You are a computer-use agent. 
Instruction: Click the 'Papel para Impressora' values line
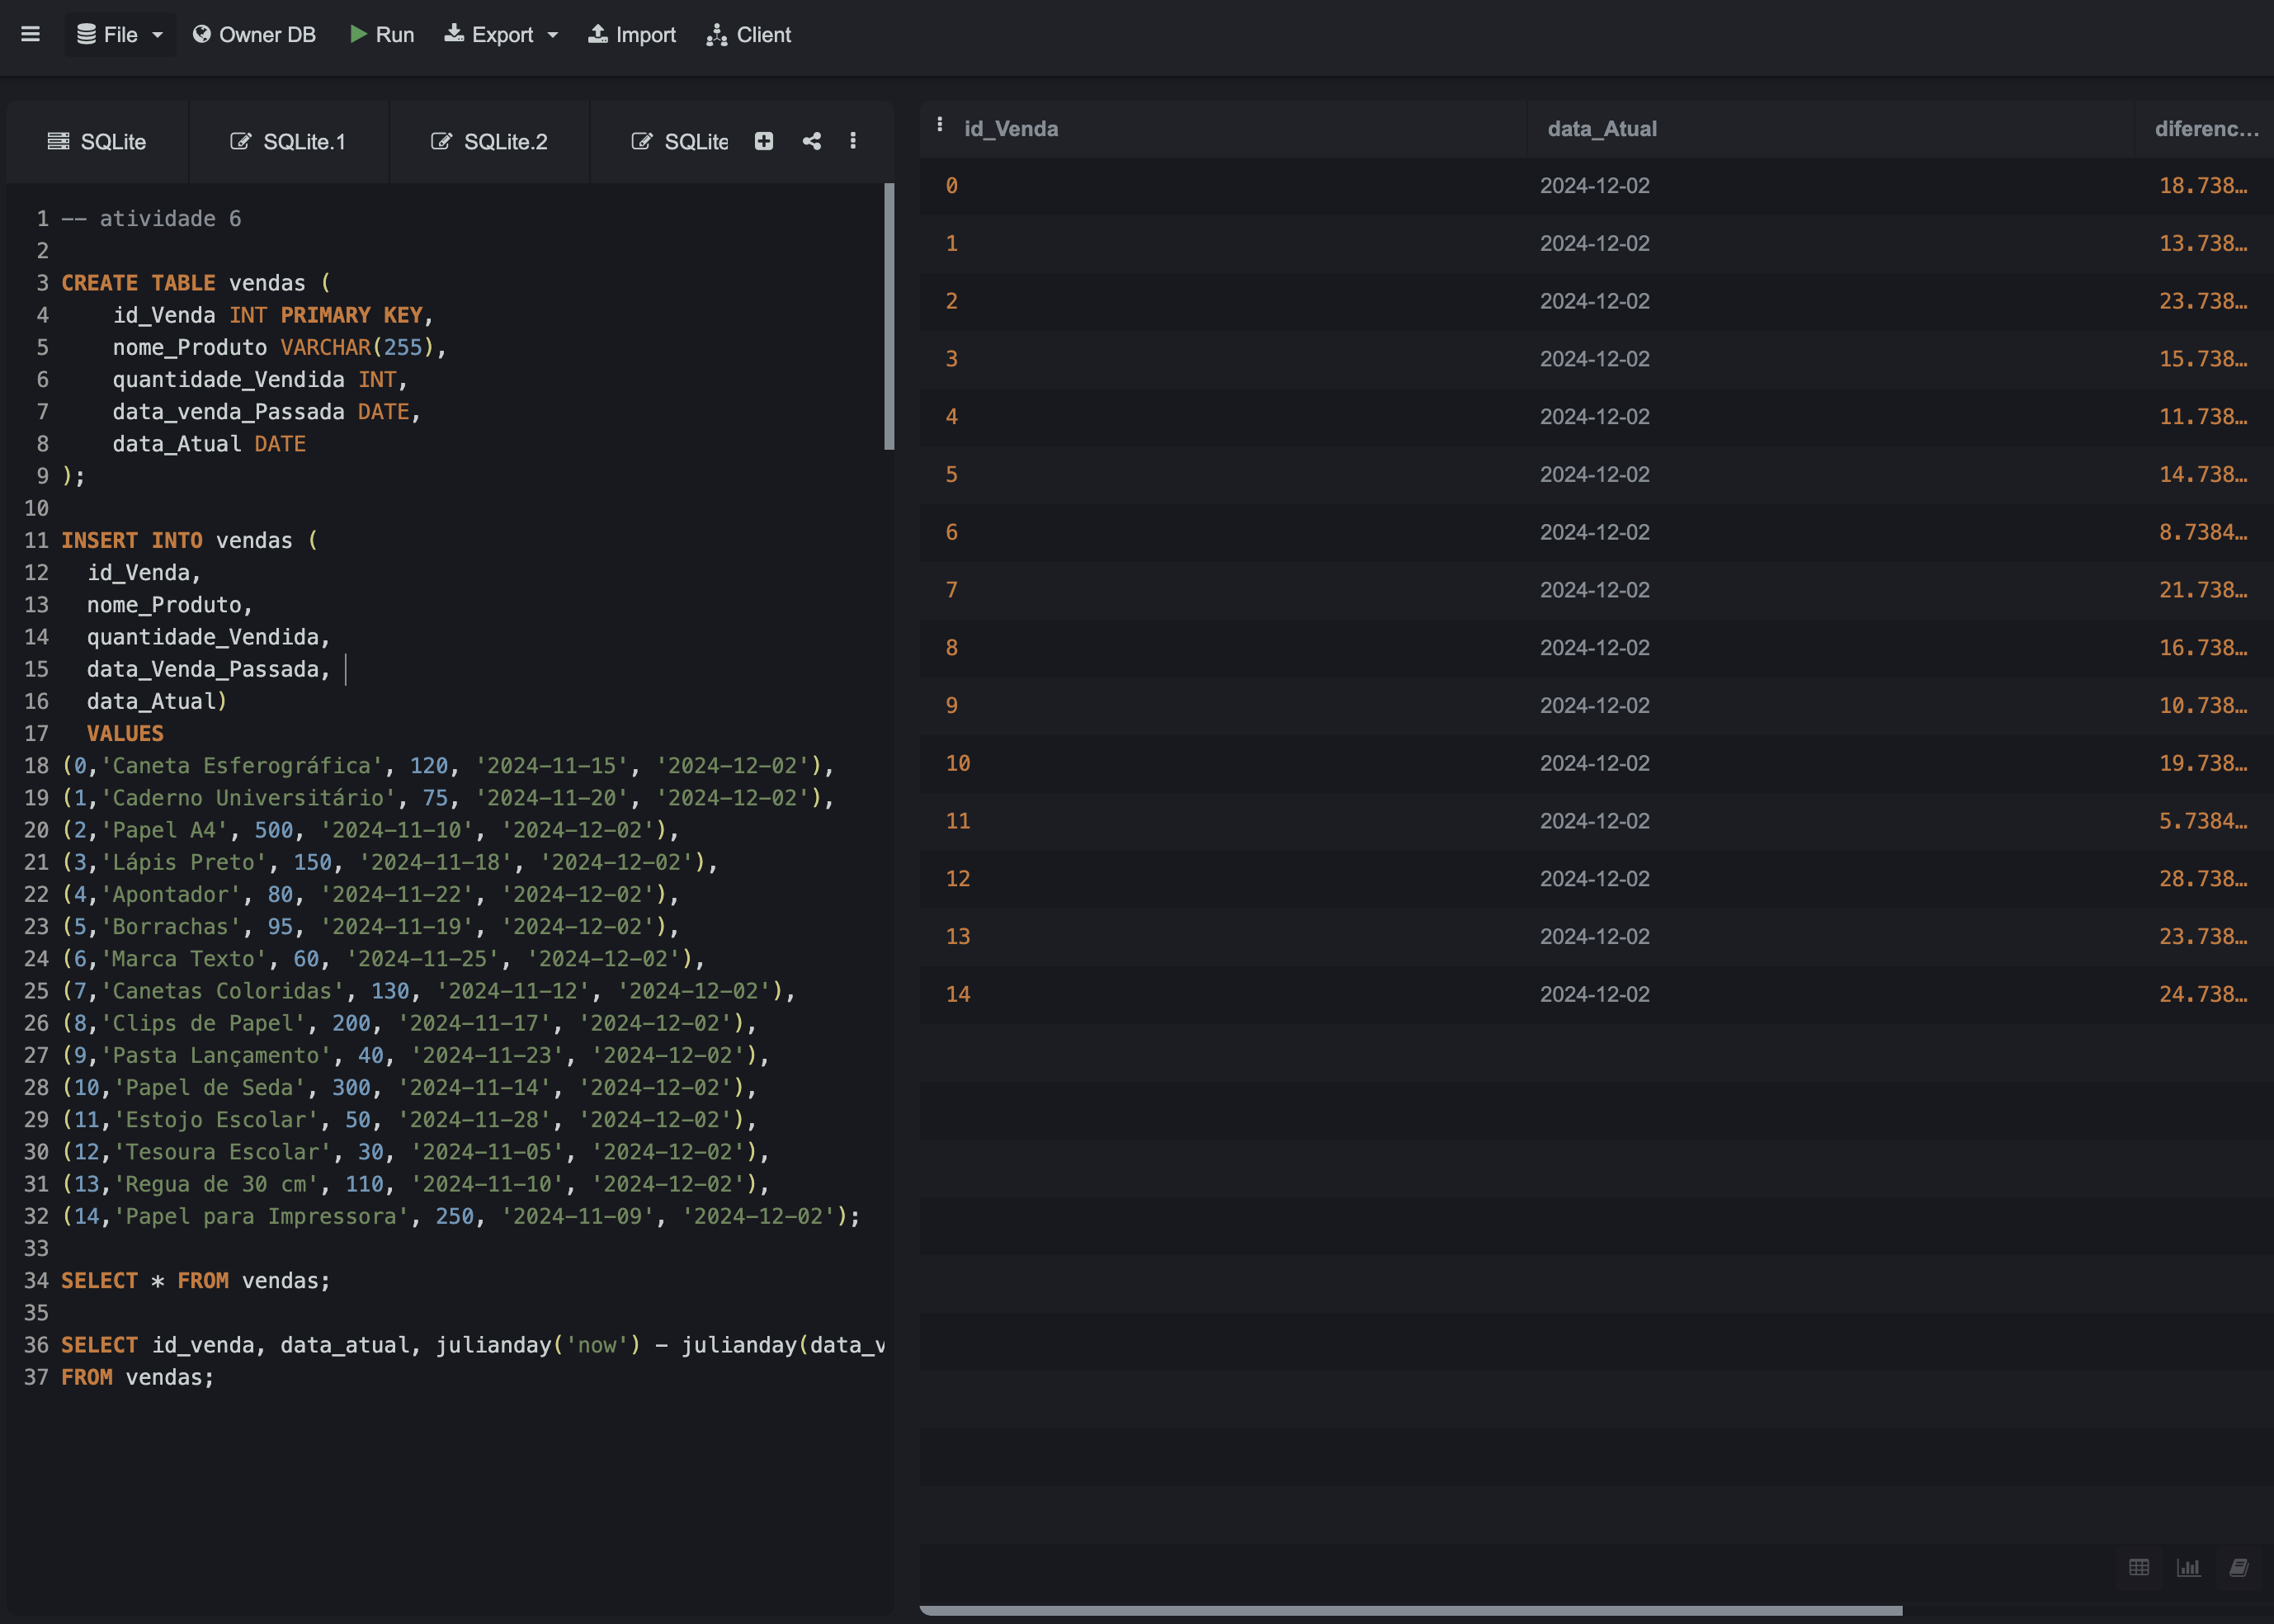point(461,1216)
